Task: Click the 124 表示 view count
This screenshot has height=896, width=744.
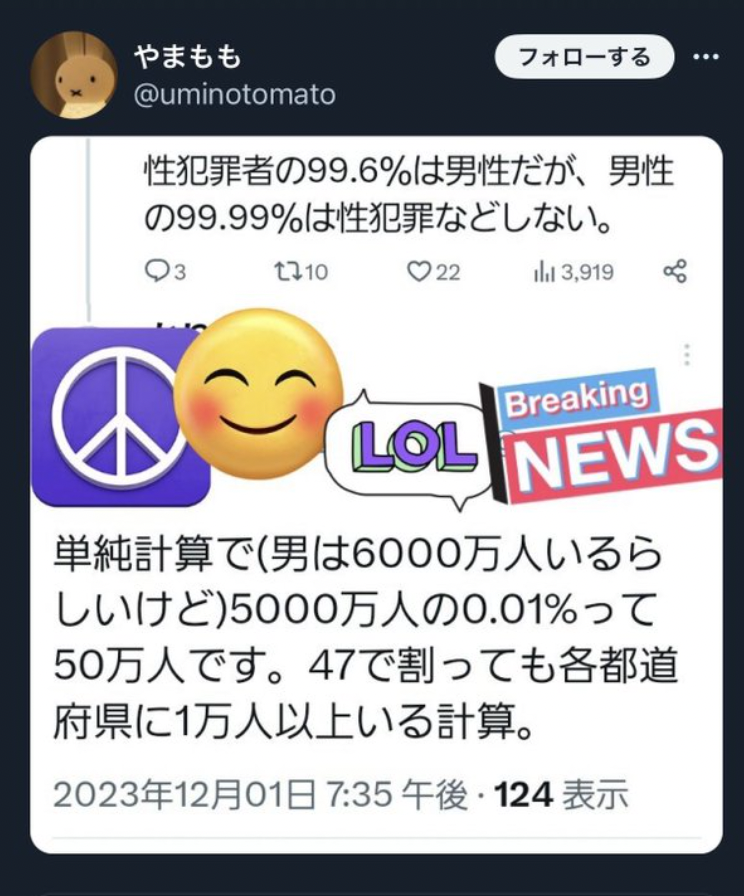Action: pyautogui.click(x=561, y=794)
